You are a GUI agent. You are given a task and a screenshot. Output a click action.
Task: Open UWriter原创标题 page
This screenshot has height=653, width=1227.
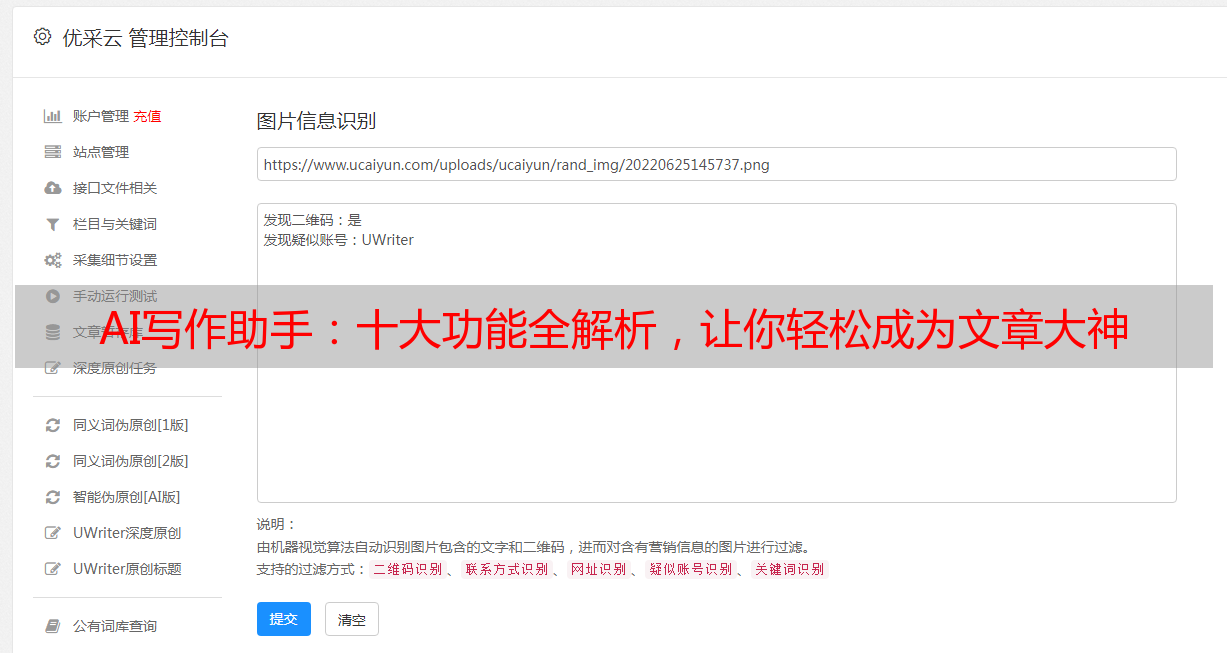127,569
